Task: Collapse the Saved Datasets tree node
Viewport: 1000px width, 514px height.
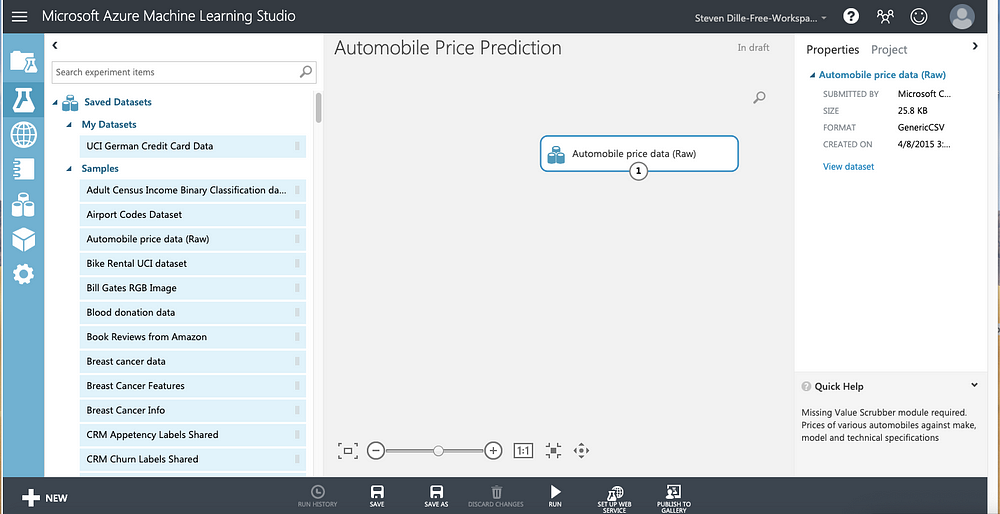Action: point(55,102)
